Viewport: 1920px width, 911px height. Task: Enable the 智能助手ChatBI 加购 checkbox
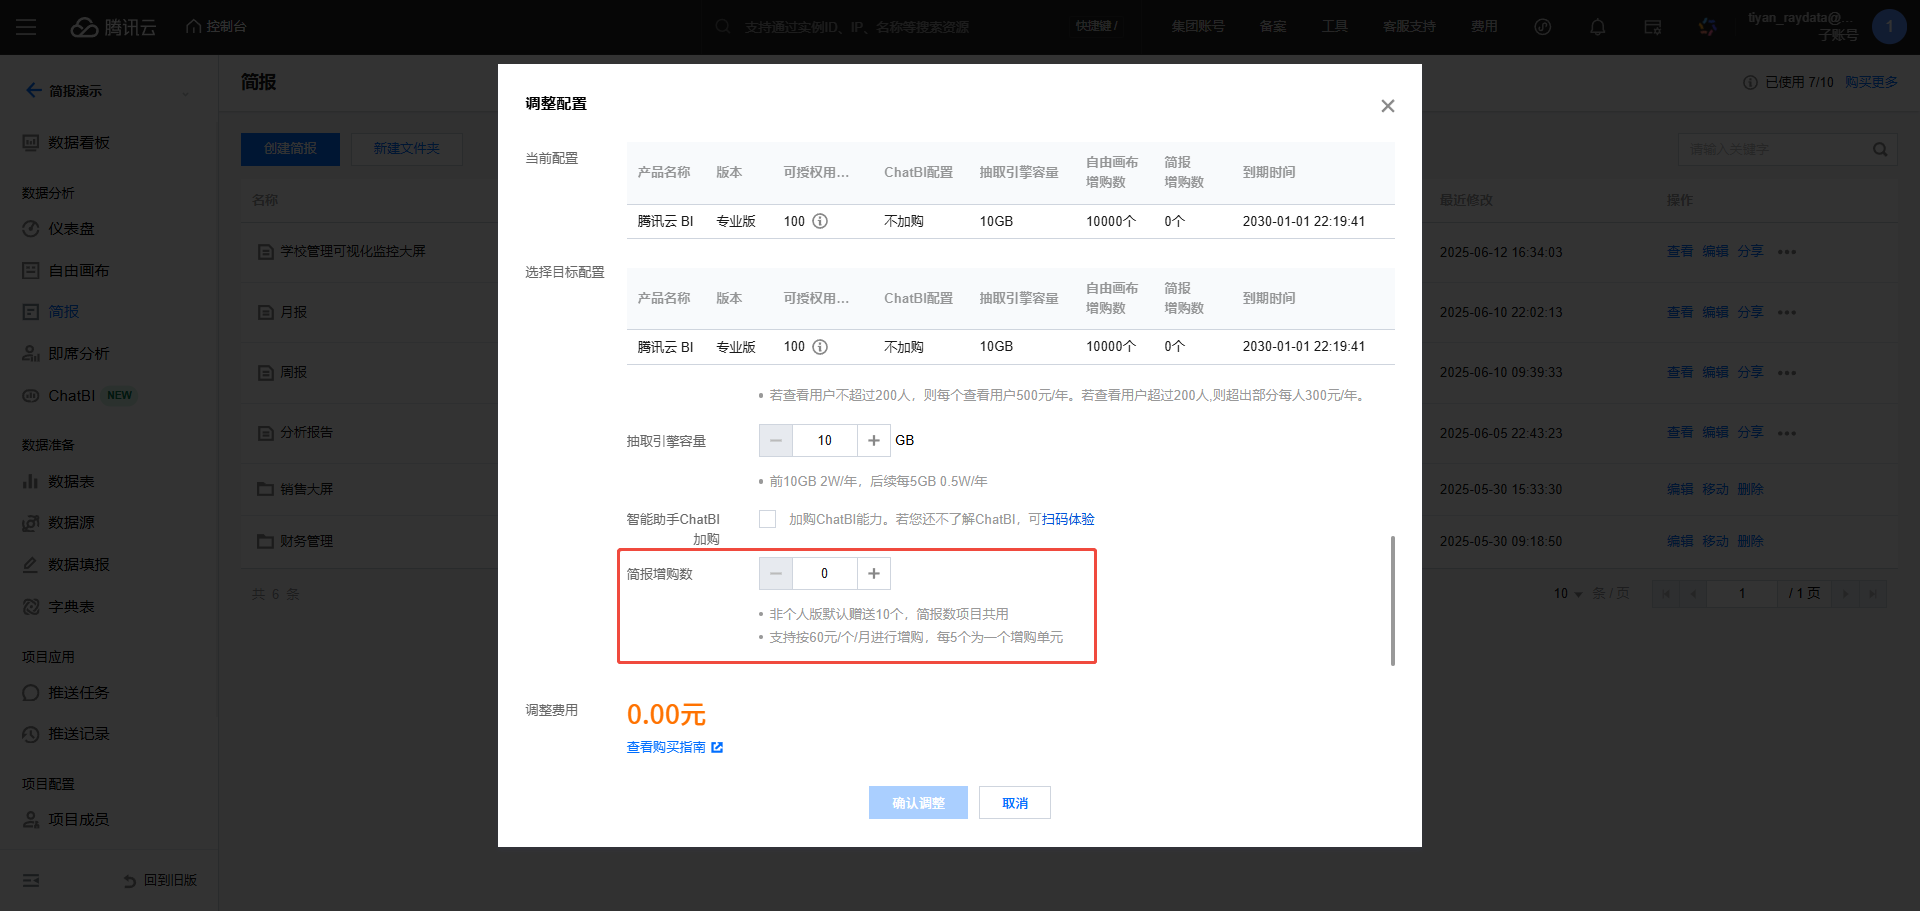tap(767, 519)
